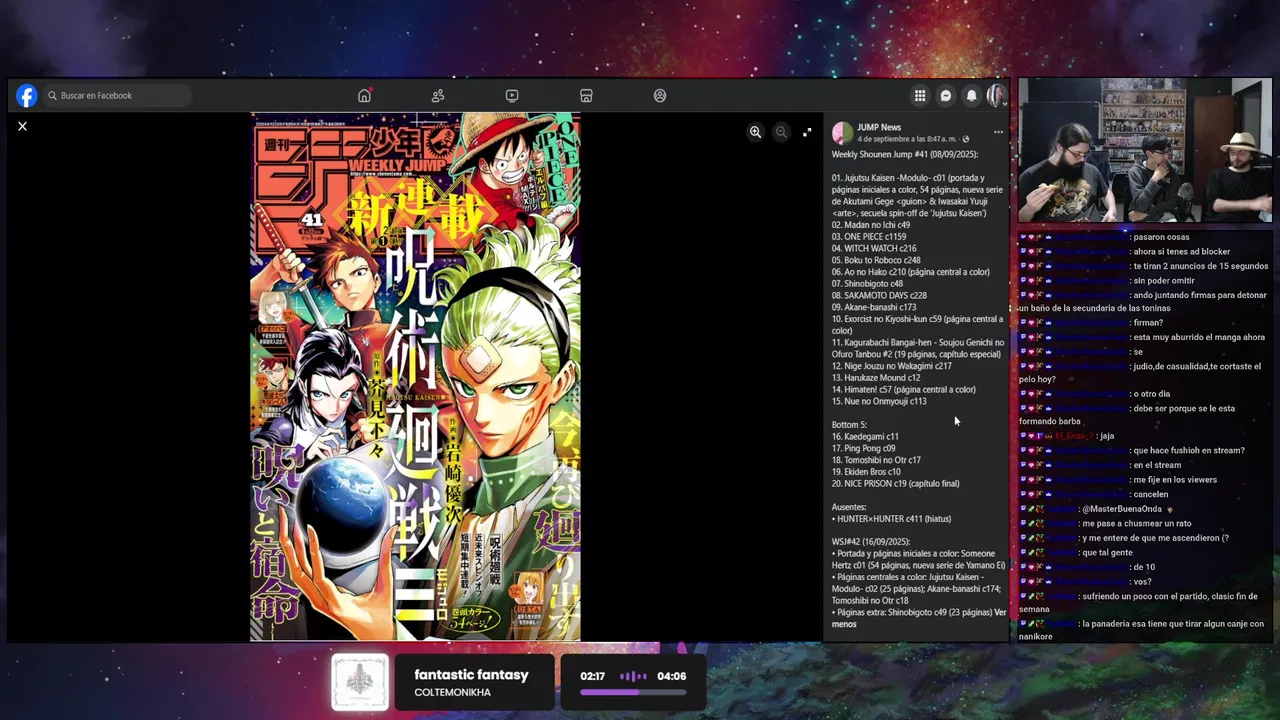
Task: Click the audio waveform indicator icon
Action: pyautogui.click(x=633, y=676)
